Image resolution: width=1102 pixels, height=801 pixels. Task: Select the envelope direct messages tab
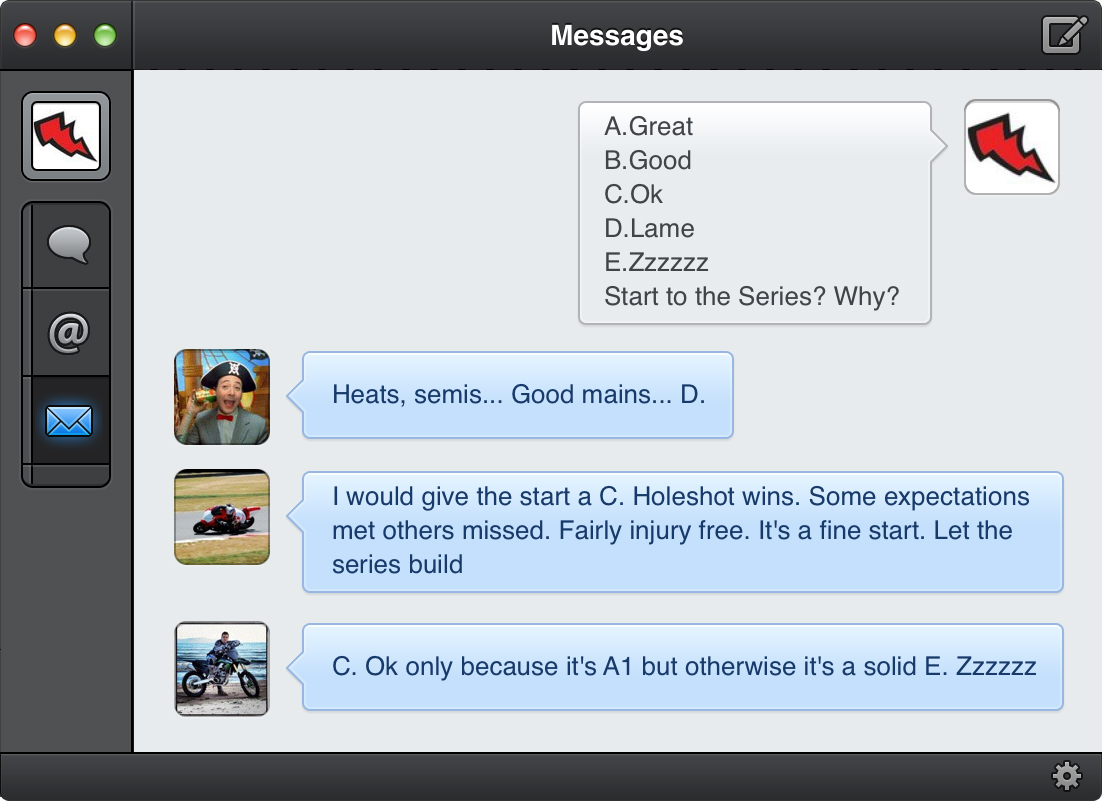click(x=67, y=421)
